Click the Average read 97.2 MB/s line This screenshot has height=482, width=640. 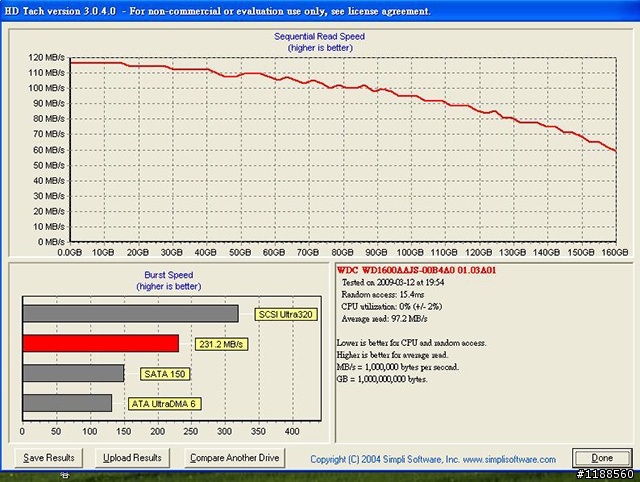(384, 319)
